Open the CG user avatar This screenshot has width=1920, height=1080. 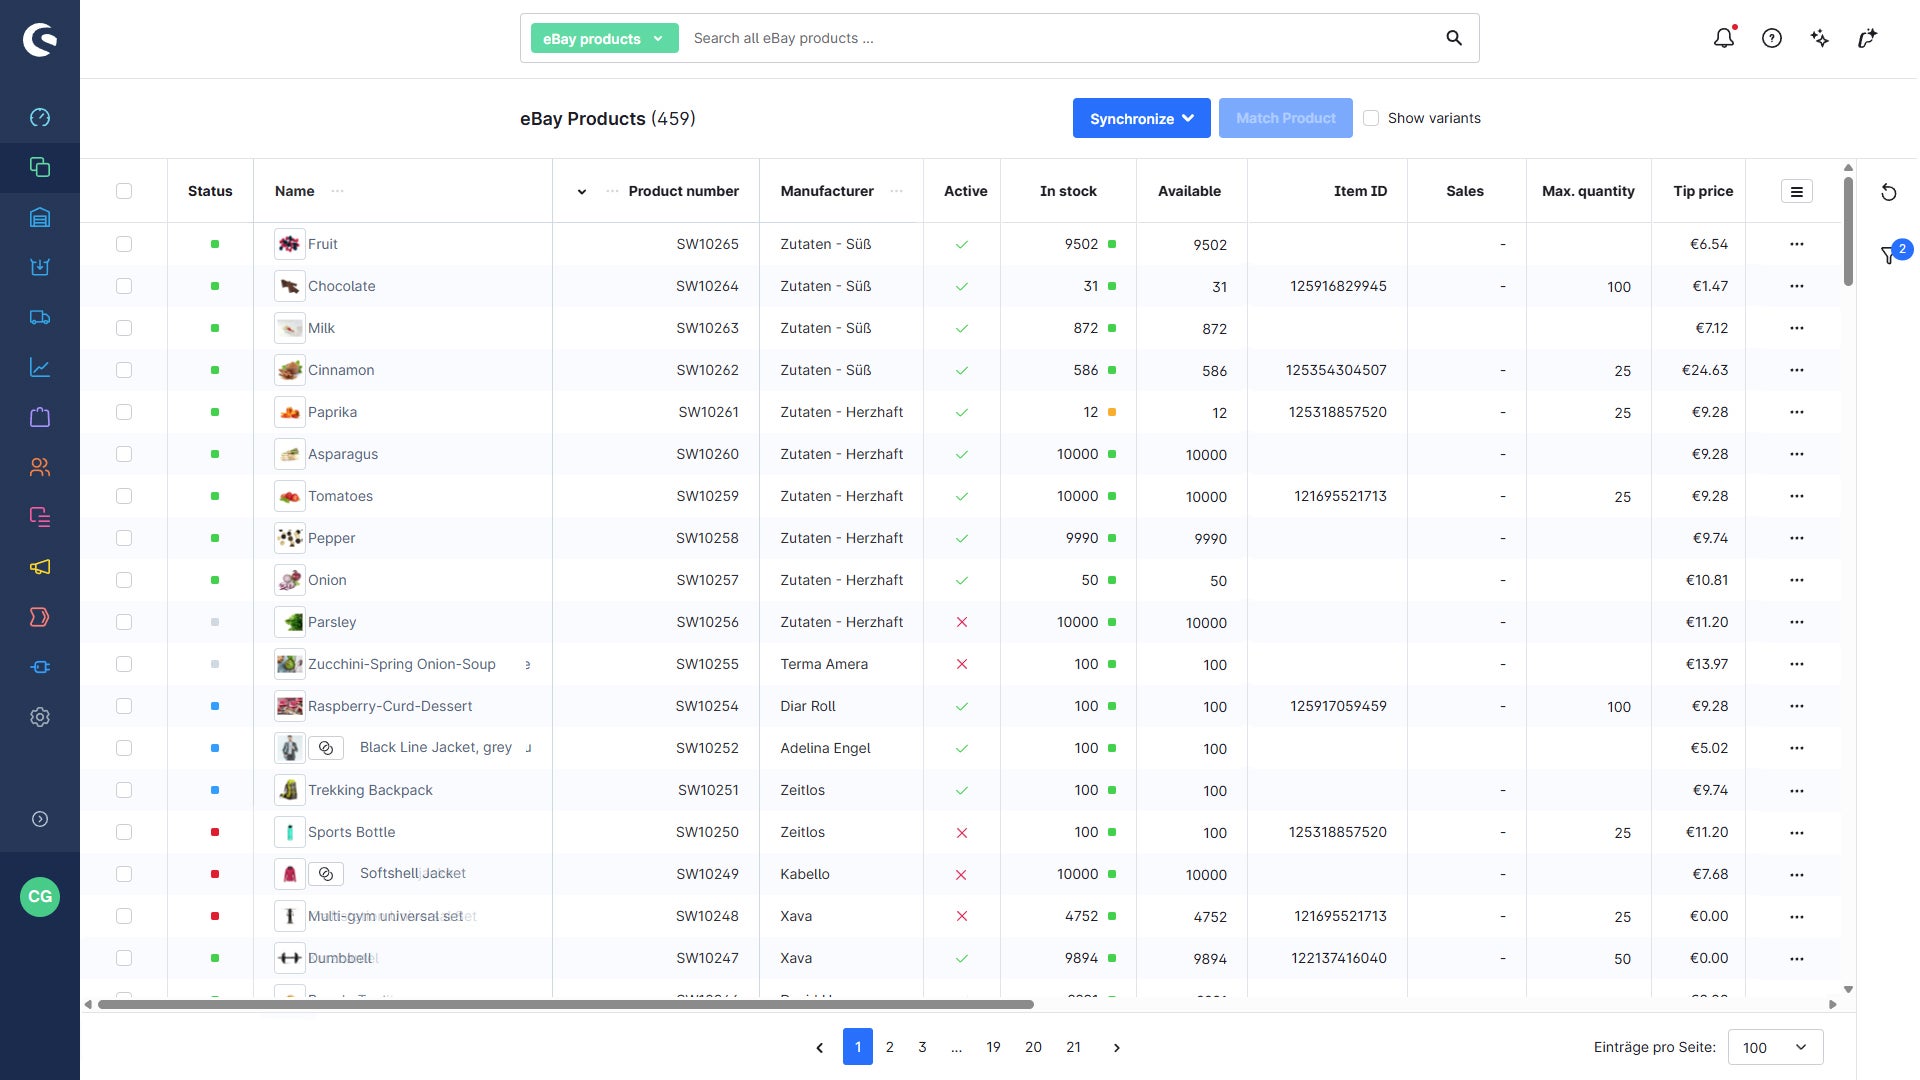(40, 896)
